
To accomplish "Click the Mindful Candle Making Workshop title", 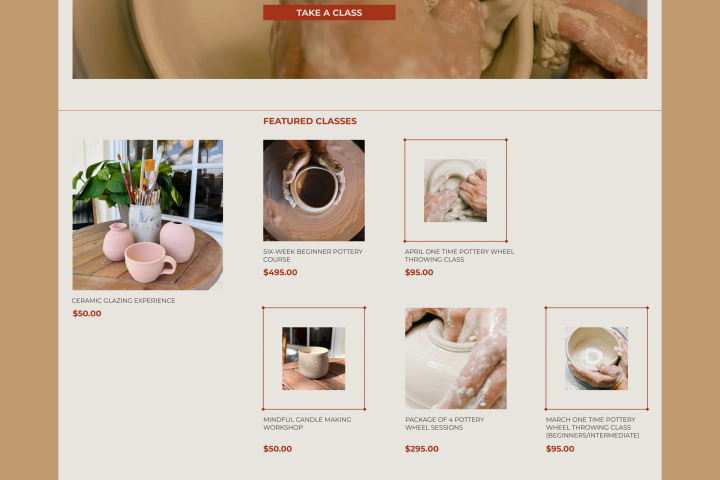I will tap(307, 423).
